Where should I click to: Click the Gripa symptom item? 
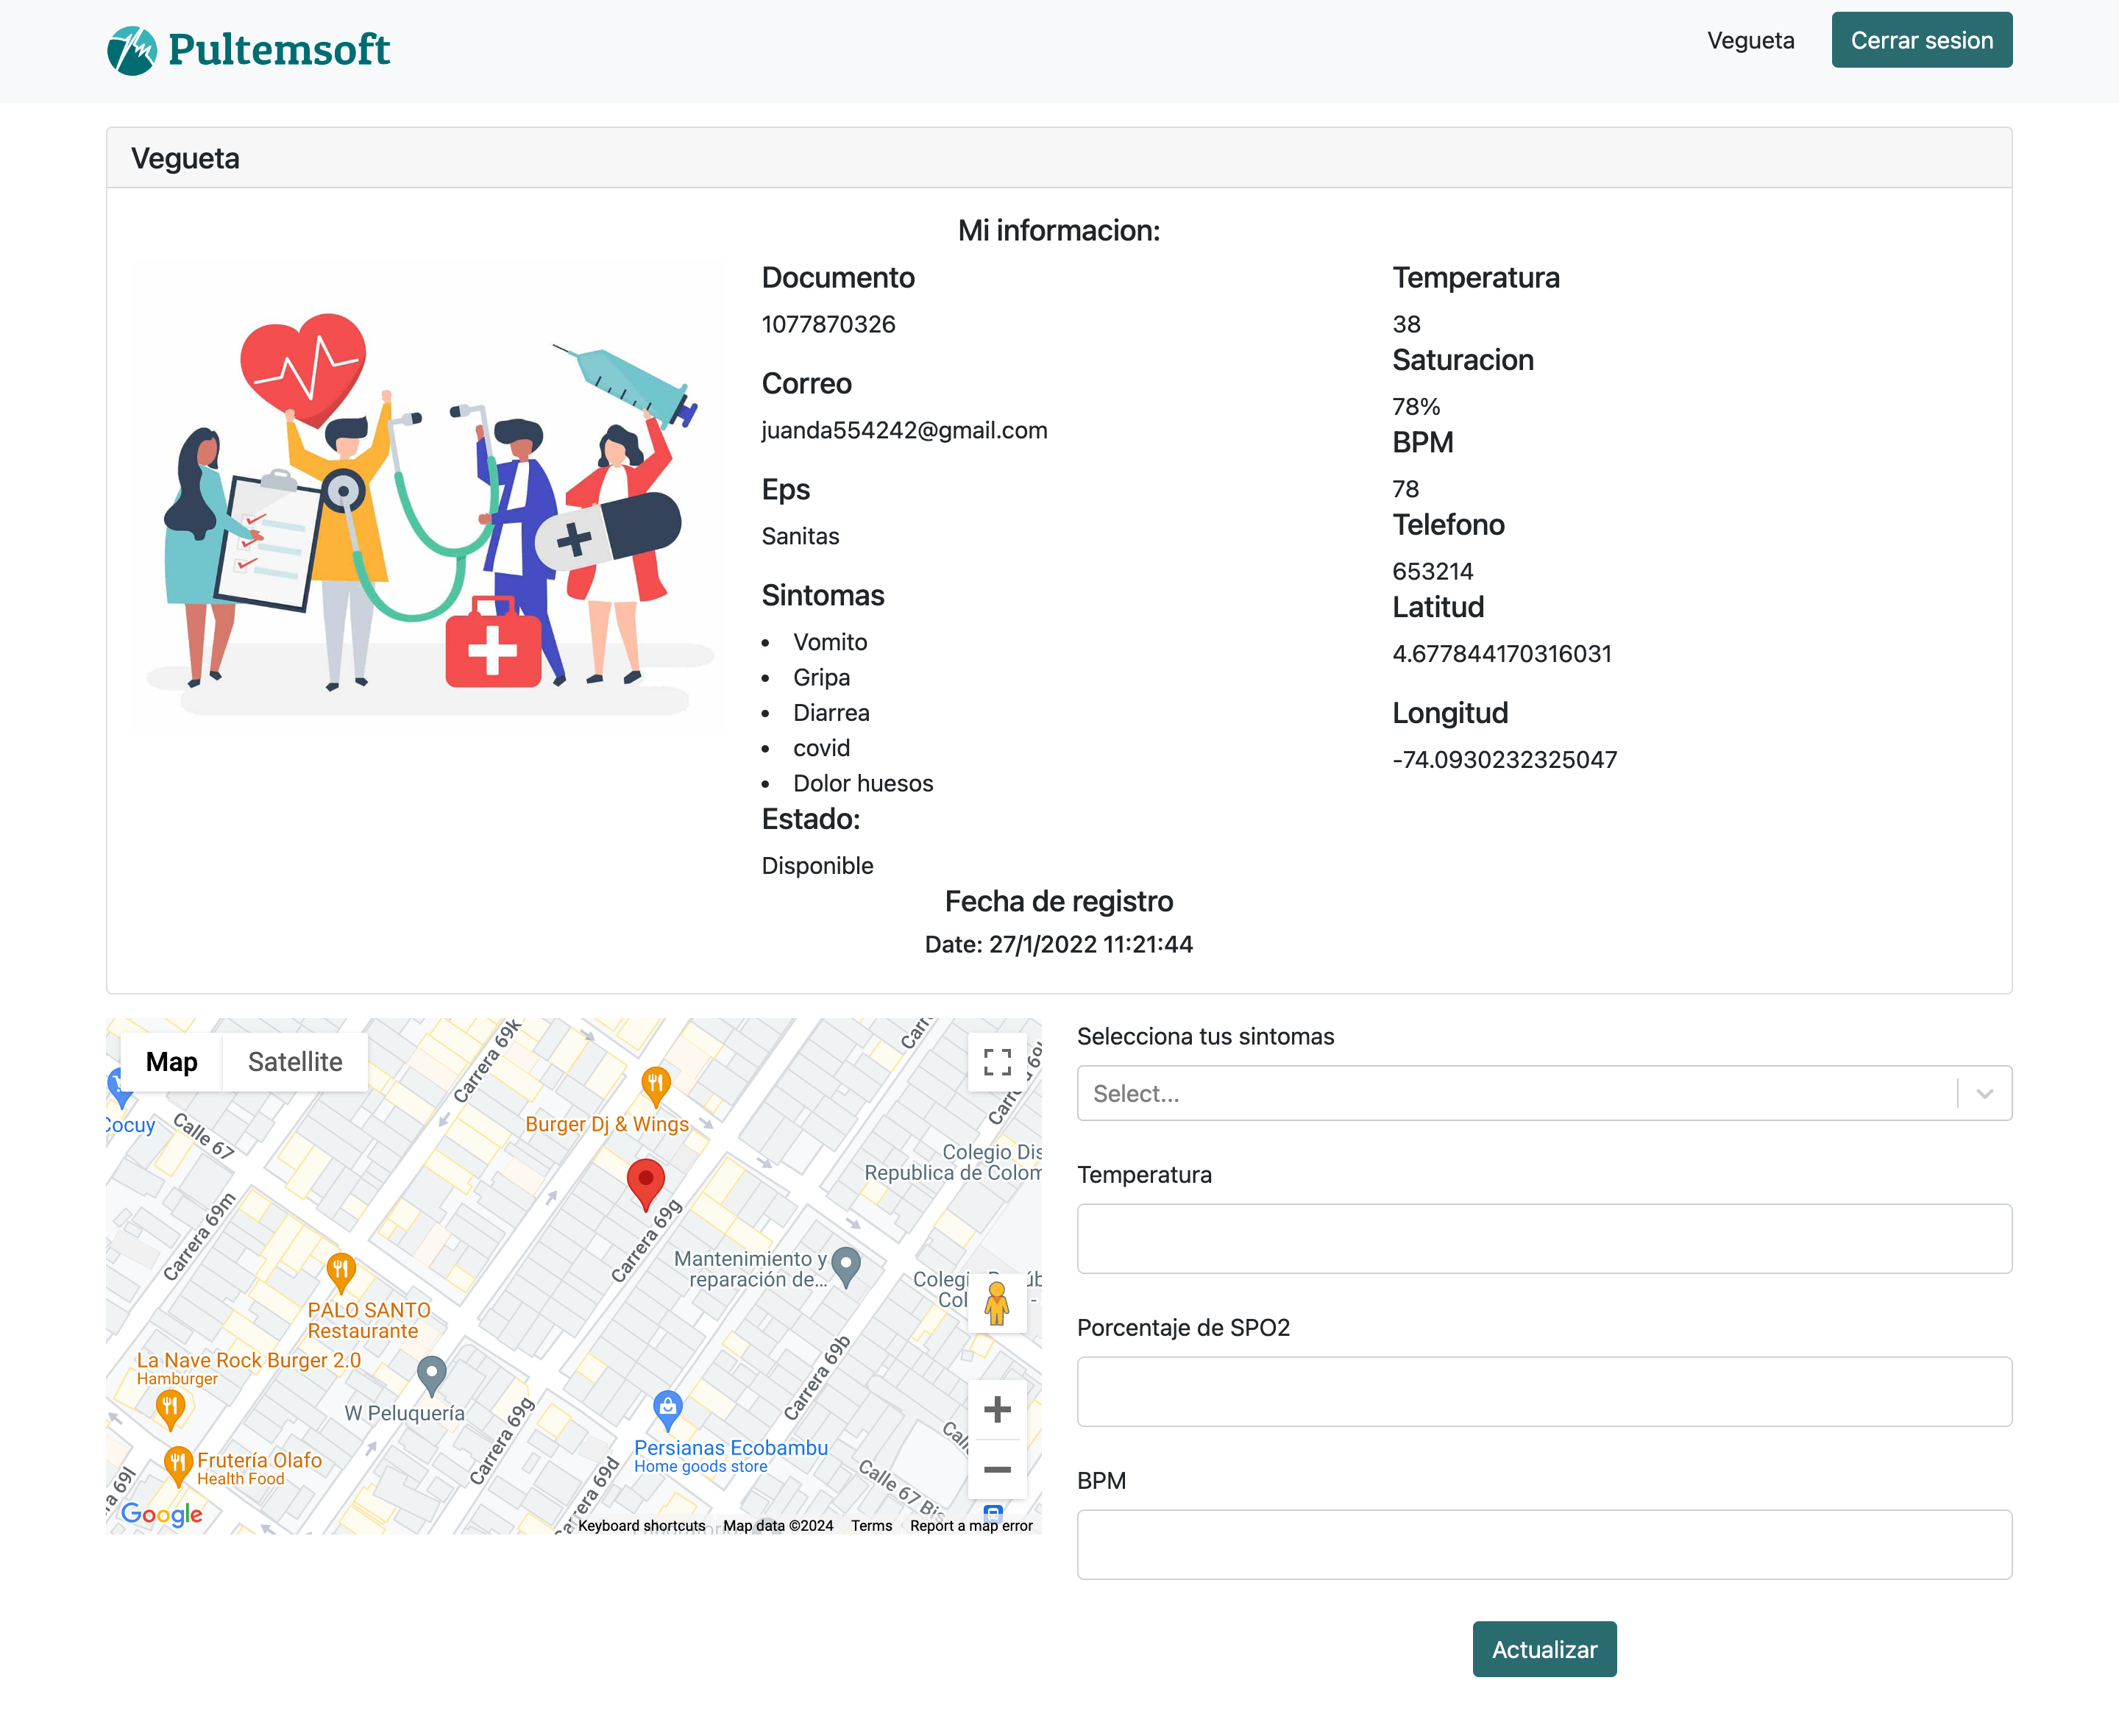821,678
